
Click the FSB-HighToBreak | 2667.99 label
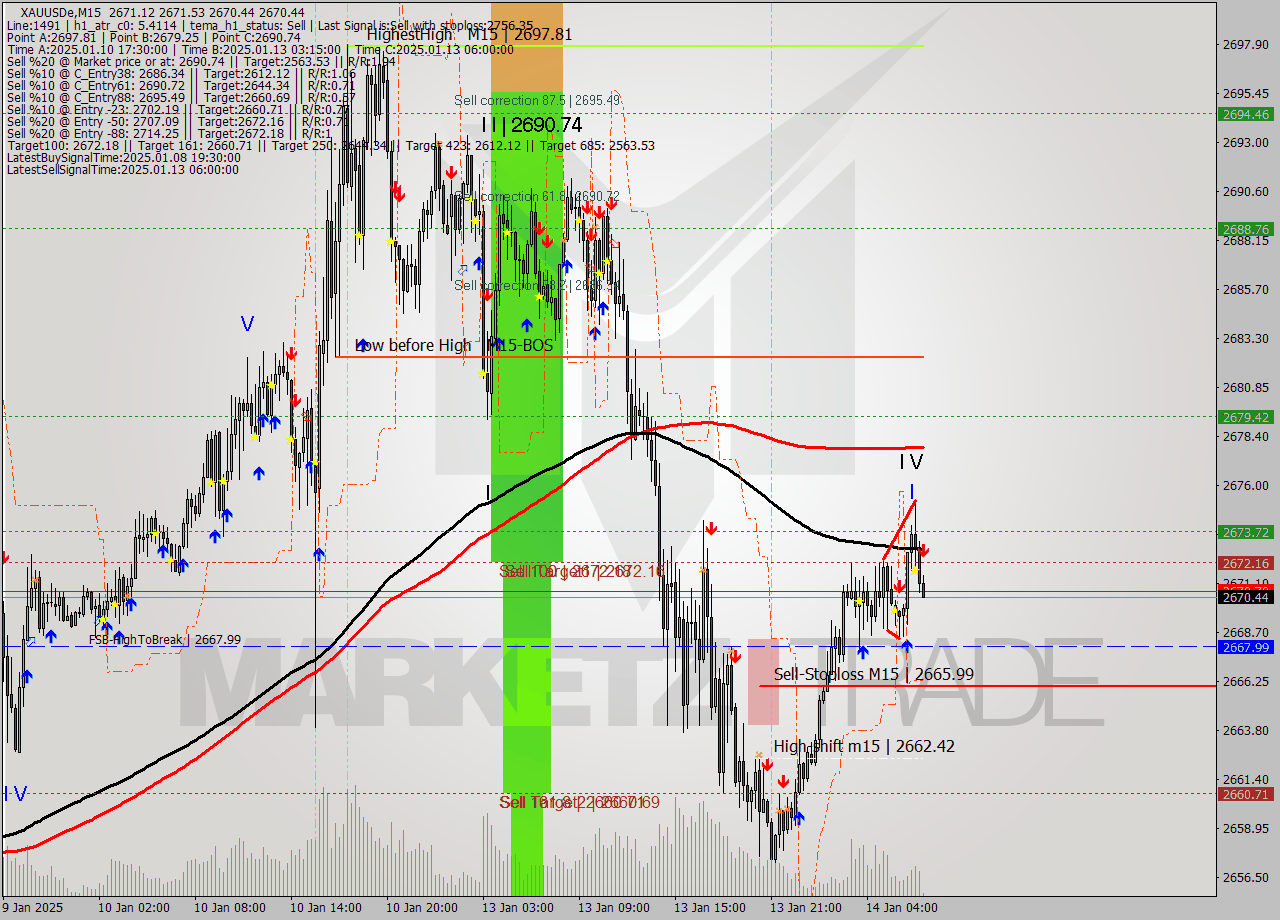(165, 640)
